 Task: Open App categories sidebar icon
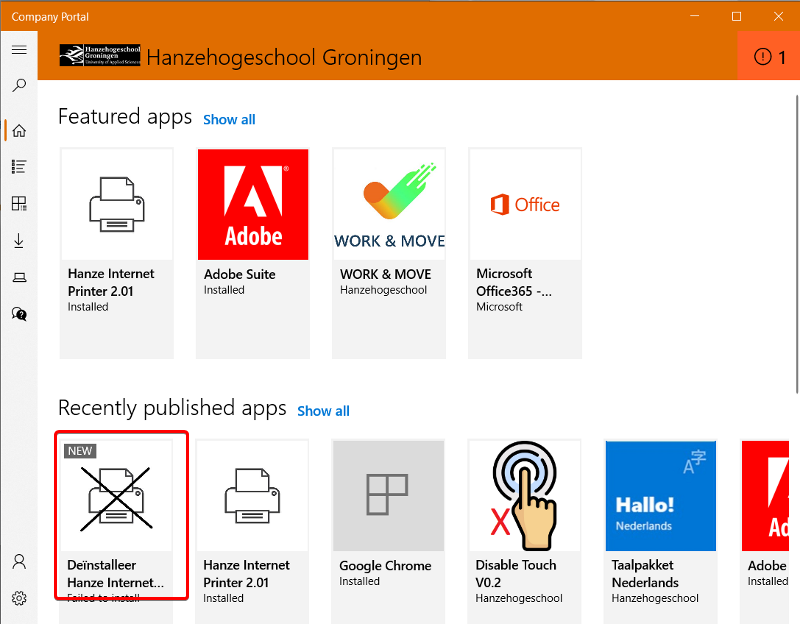click(x=18, y=204)
